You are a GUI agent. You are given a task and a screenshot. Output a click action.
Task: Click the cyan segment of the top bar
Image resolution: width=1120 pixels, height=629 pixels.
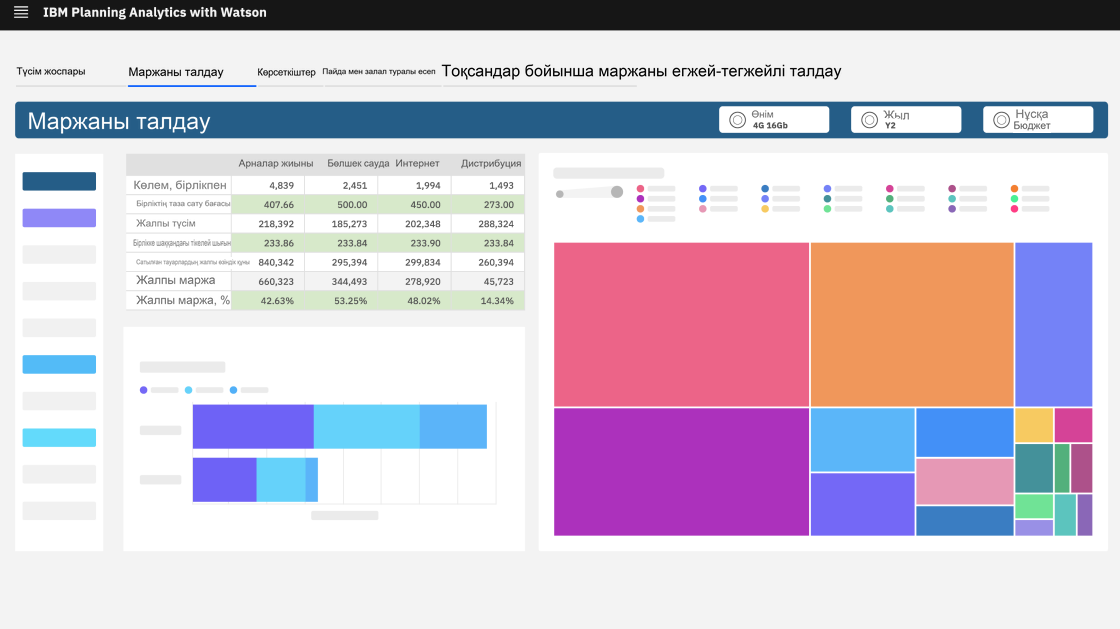(366, 426)
